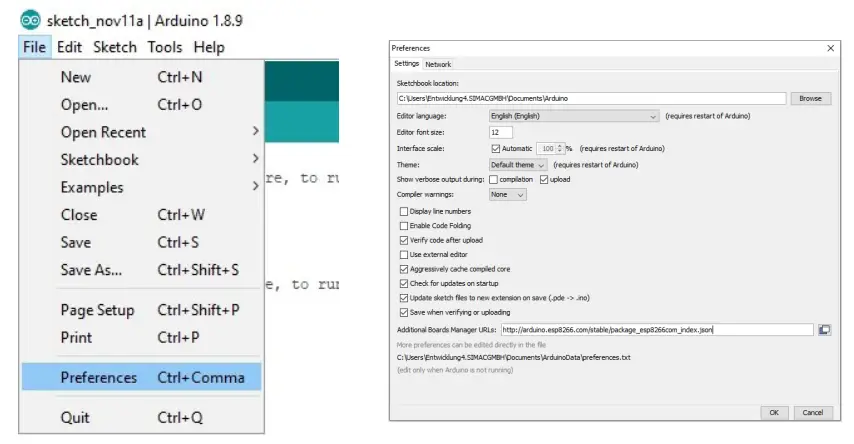Toggle Aggressively cache compiled core
854x444 pixels.
pos(404,269)
